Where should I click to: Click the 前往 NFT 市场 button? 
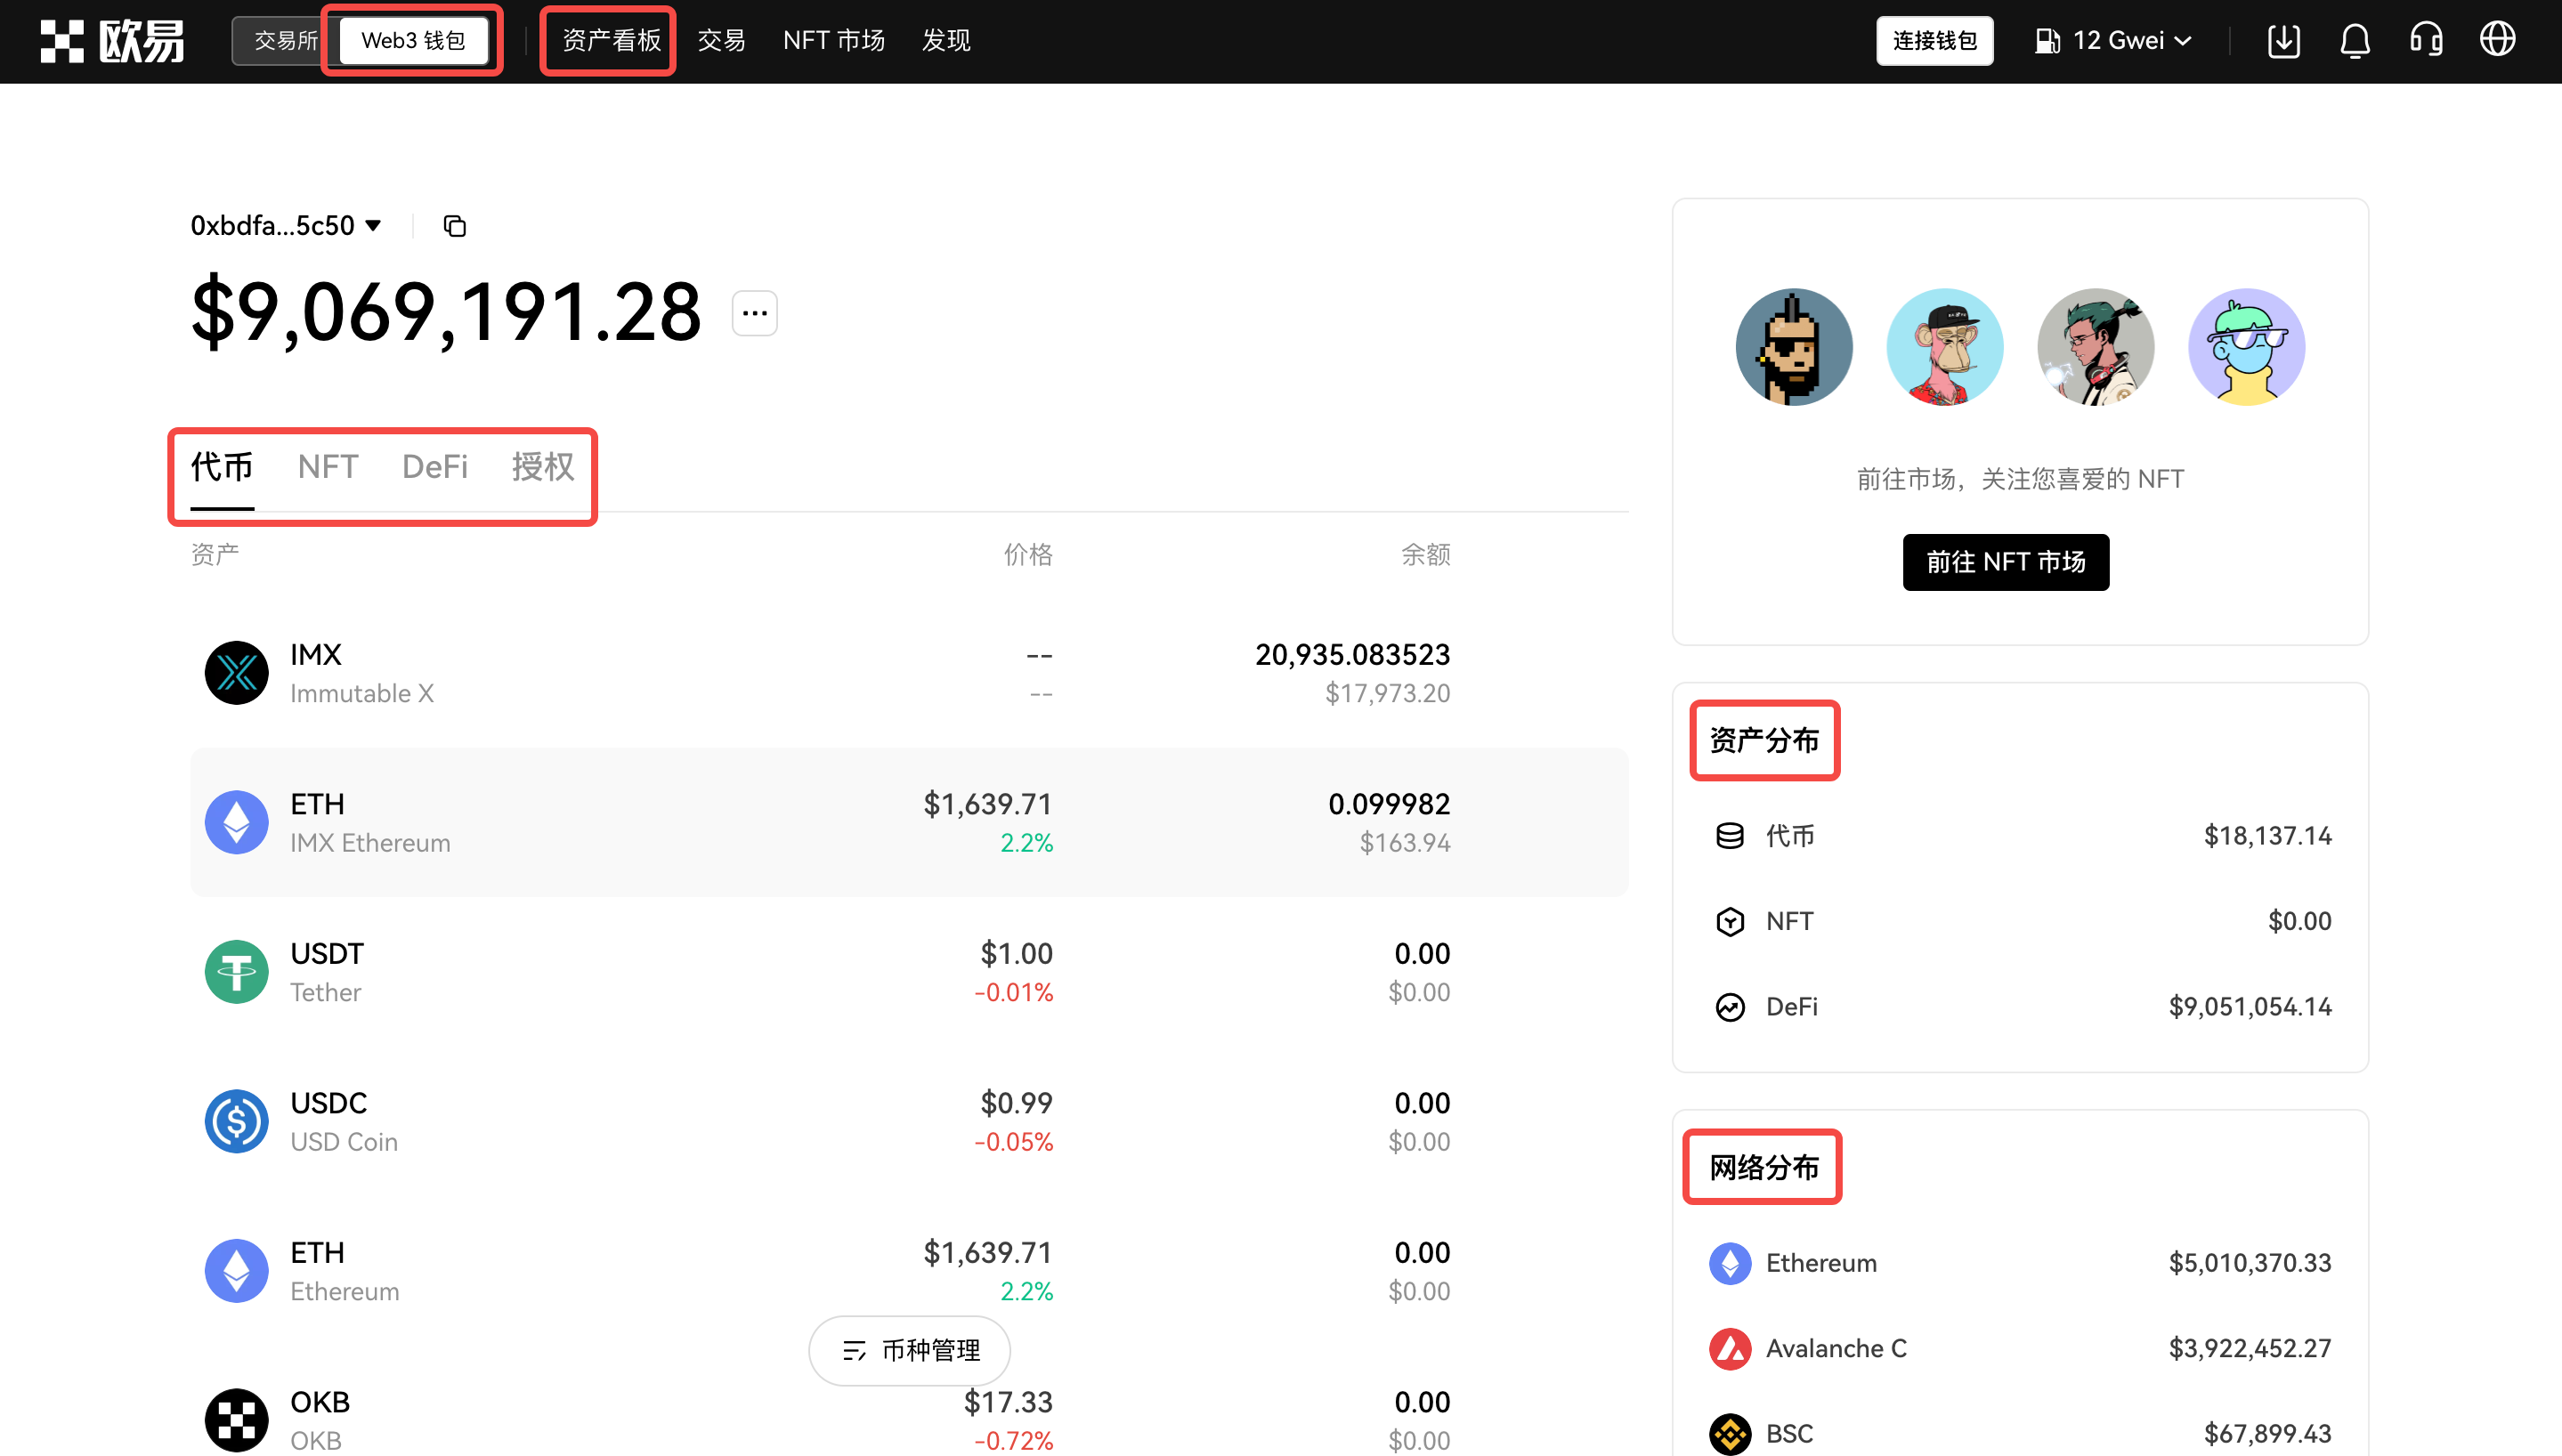2006,562
